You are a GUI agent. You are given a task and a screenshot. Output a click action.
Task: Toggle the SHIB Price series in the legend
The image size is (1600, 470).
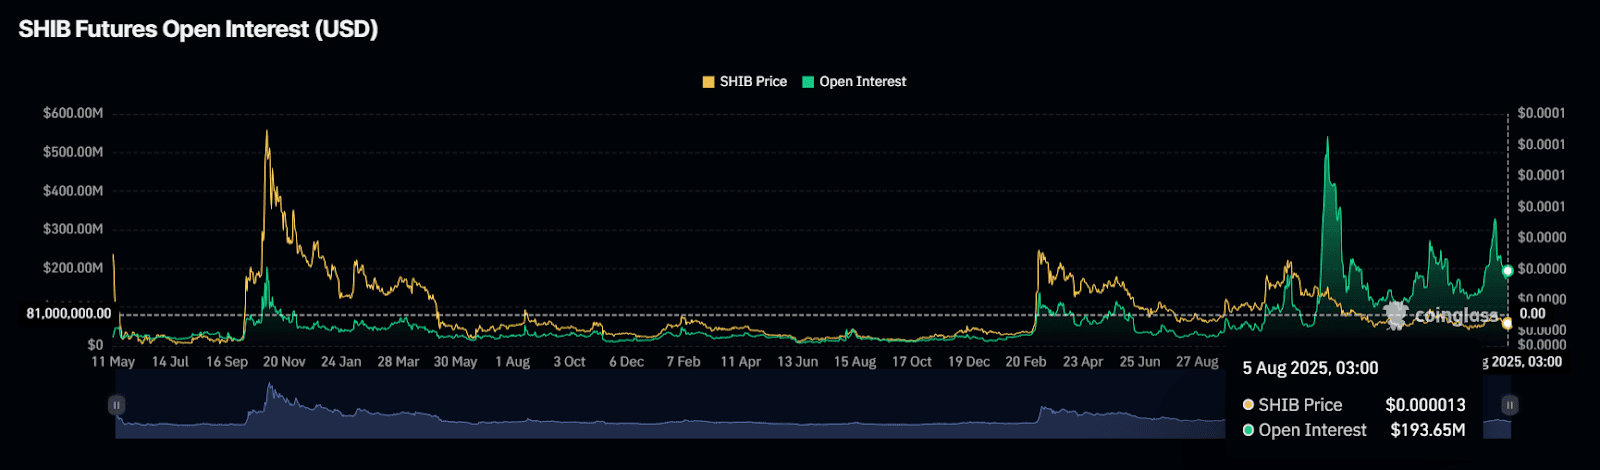pos(745,82)
